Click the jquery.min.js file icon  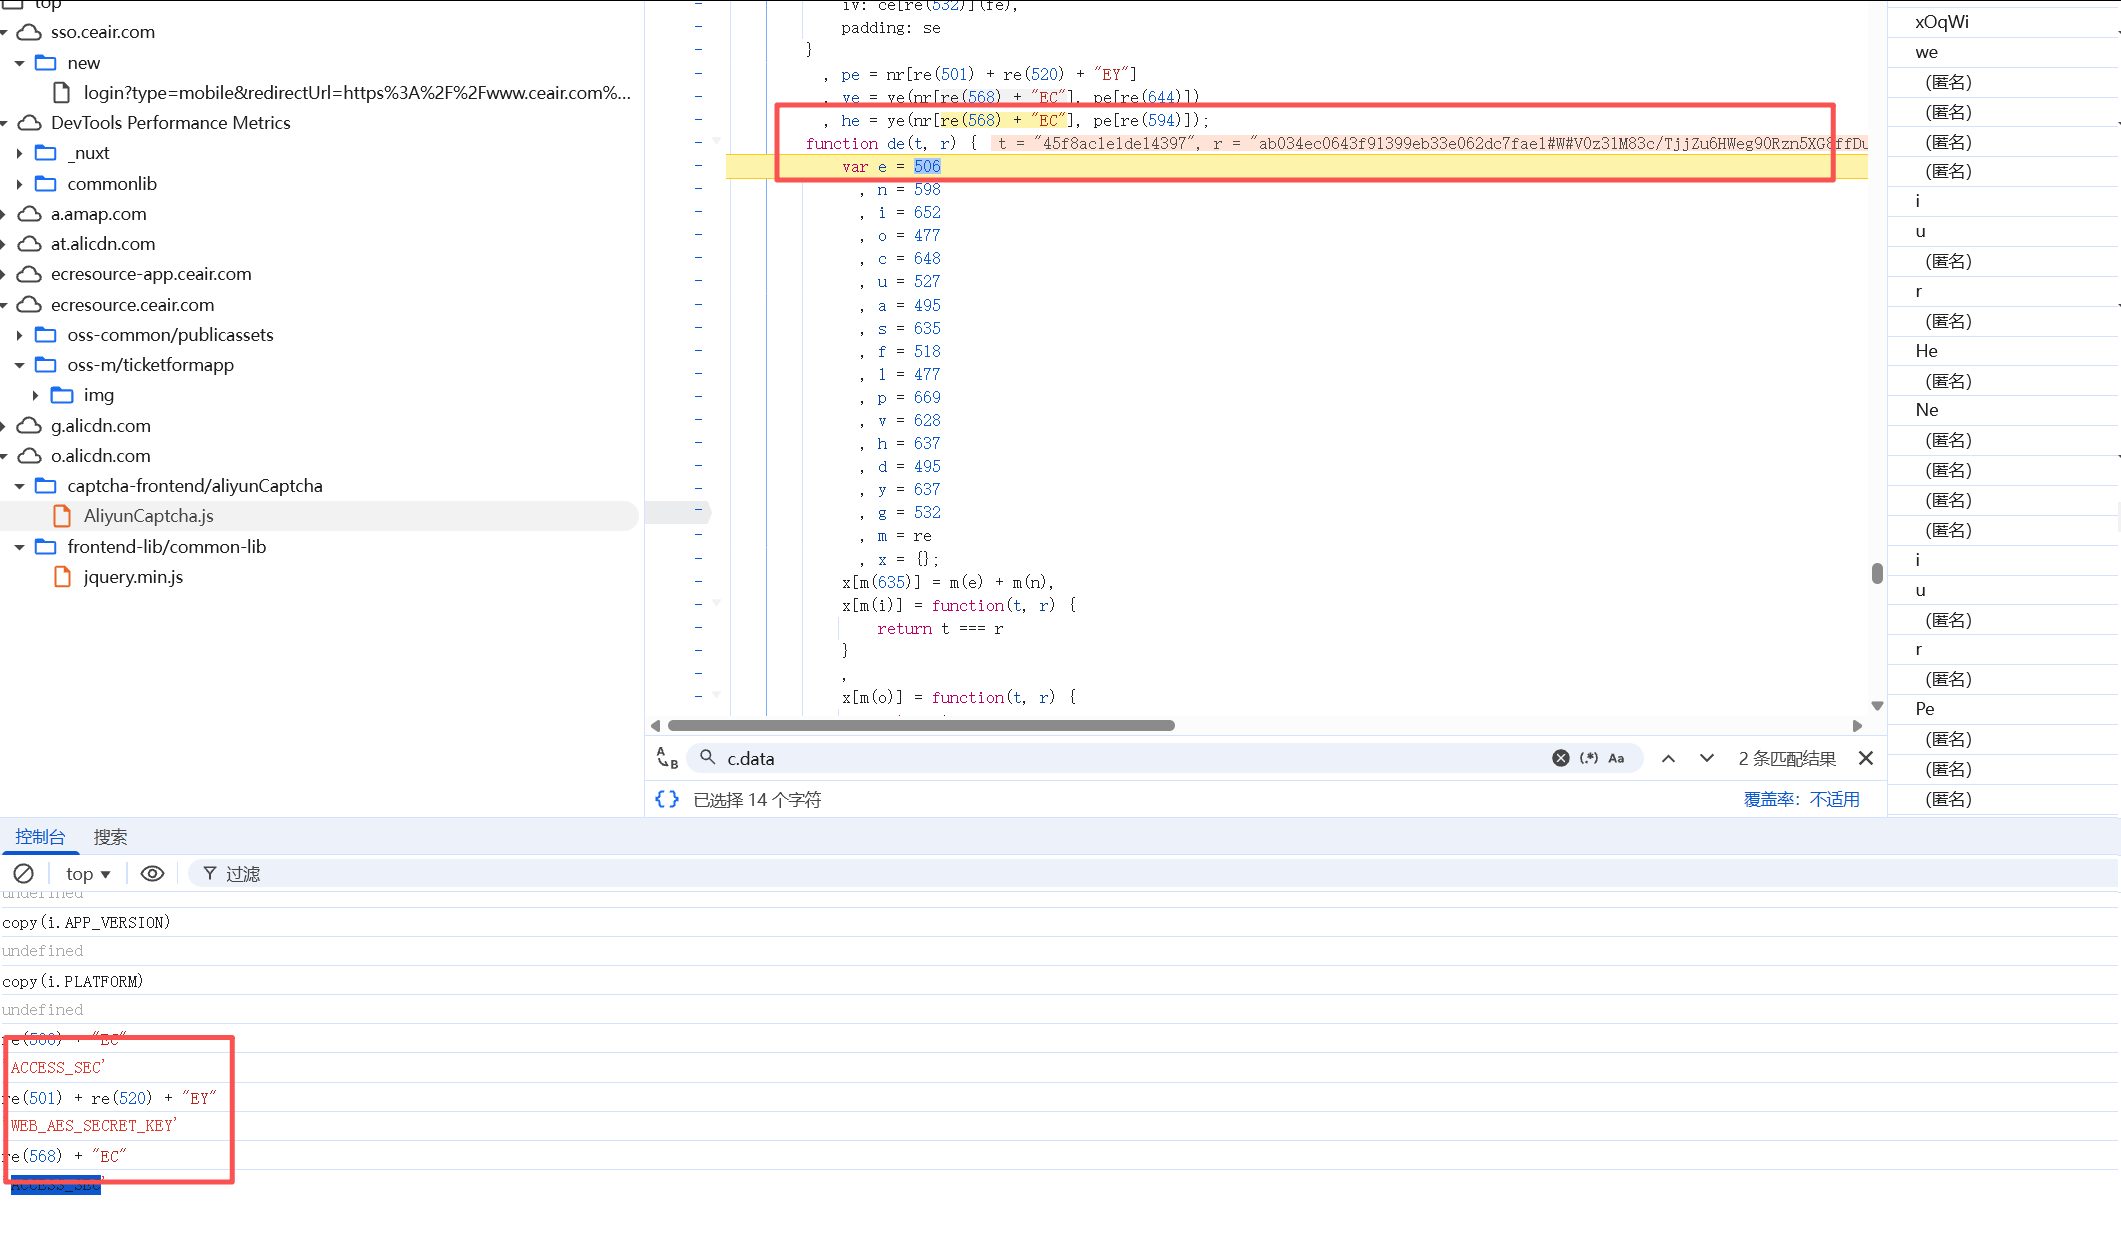(62, 576)
